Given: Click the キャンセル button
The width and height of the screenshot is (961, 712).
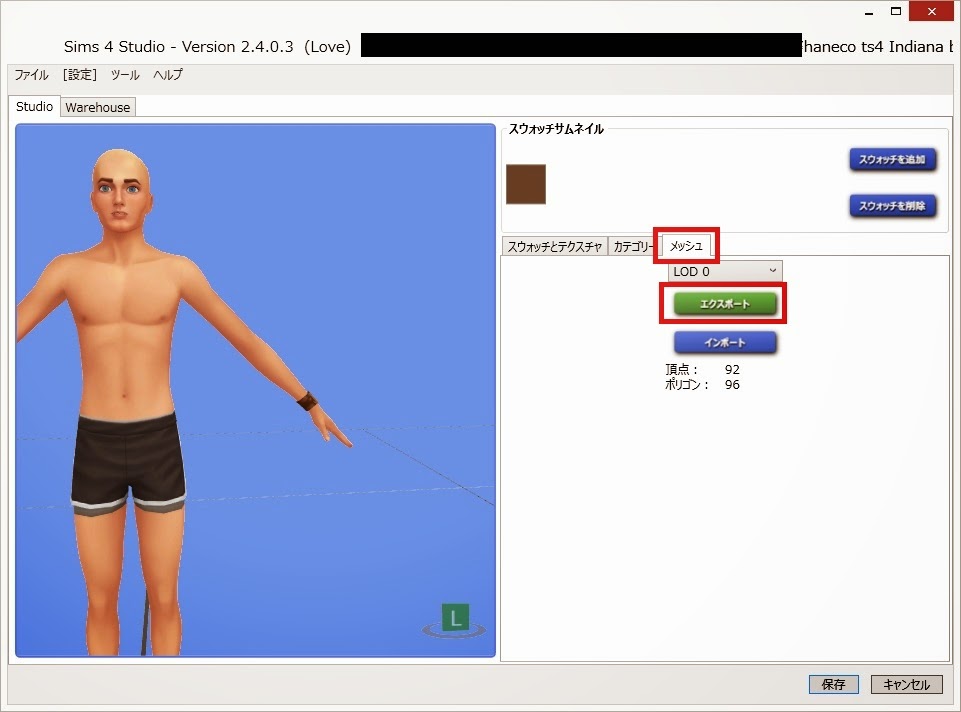Looking at the screenshot, I should tap(906, 684).
